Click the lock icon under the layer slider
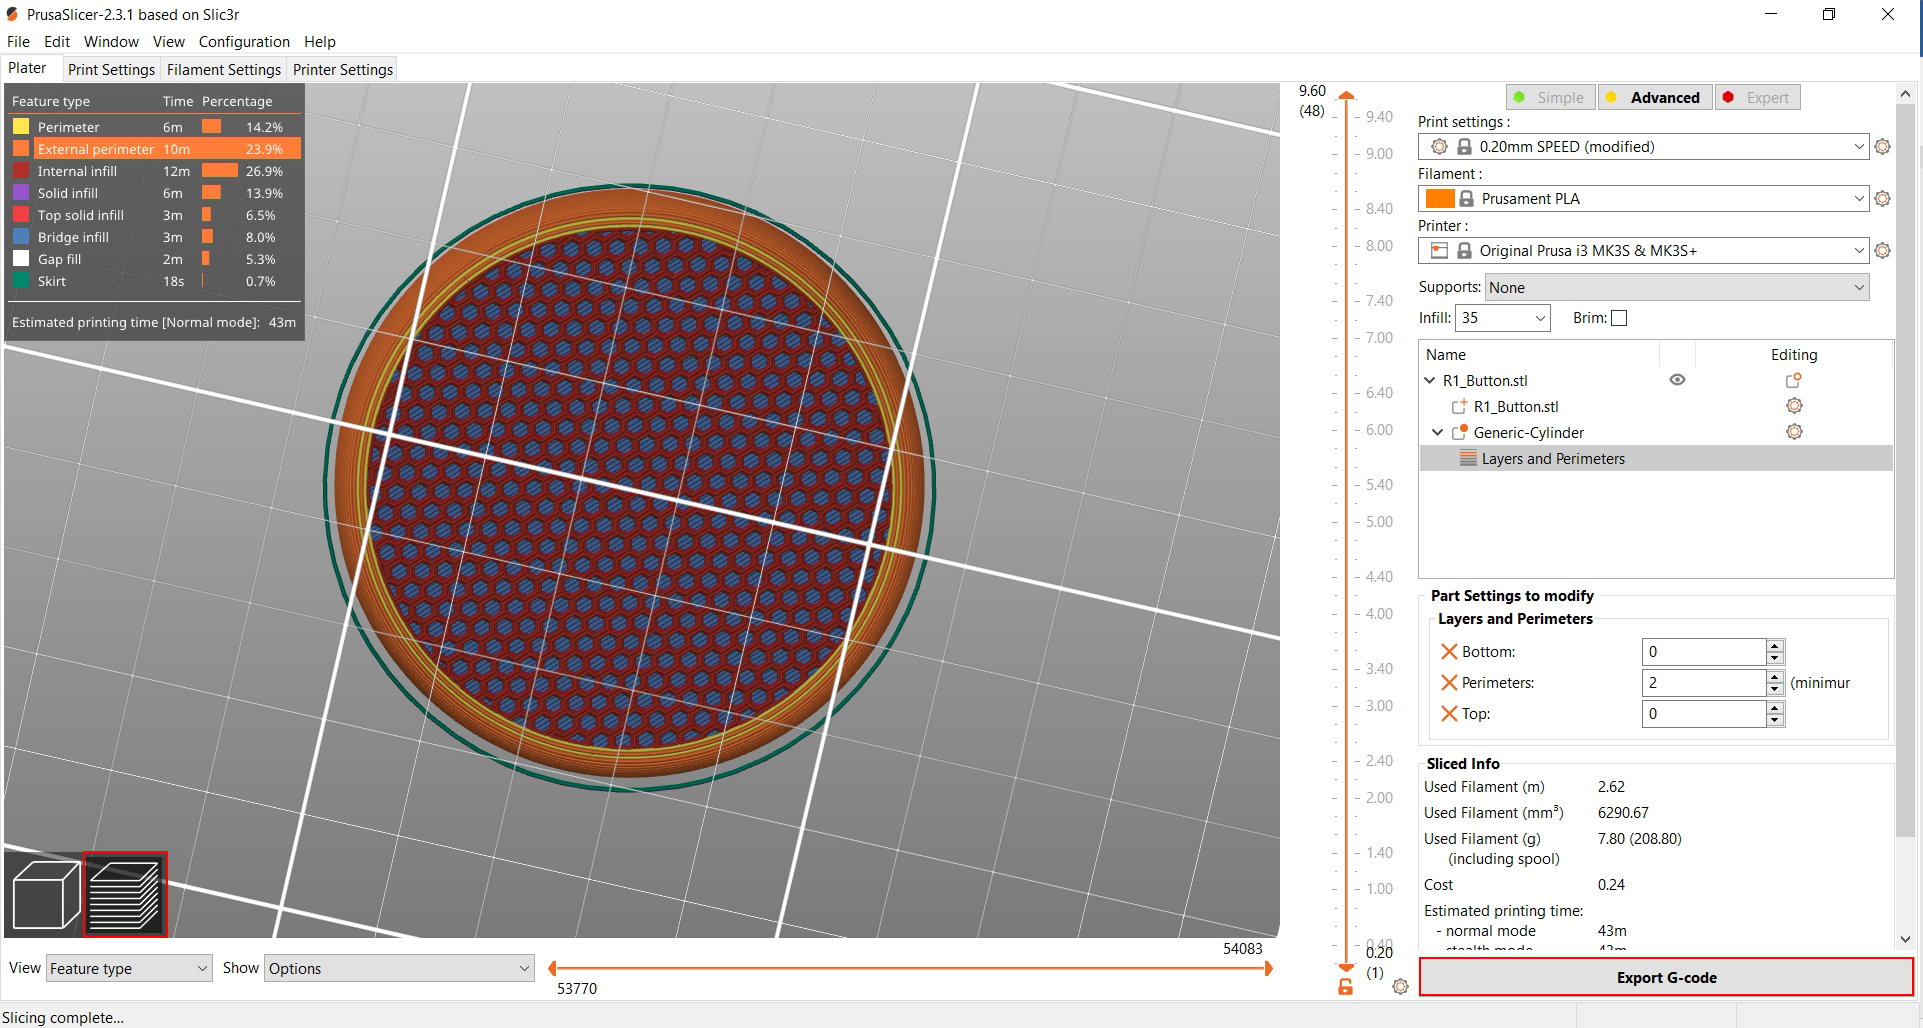 pyautogui.click(x=1346, y=987)
